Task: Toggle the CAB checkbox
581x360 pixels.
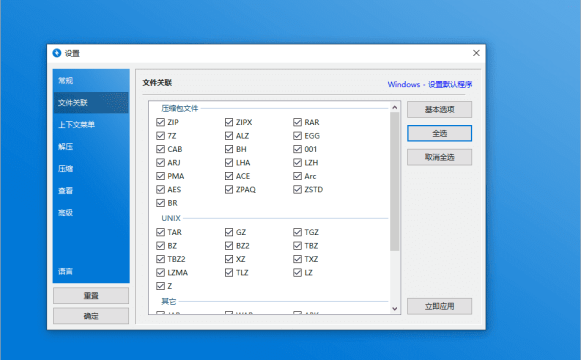Action: (x=160, y=149)
